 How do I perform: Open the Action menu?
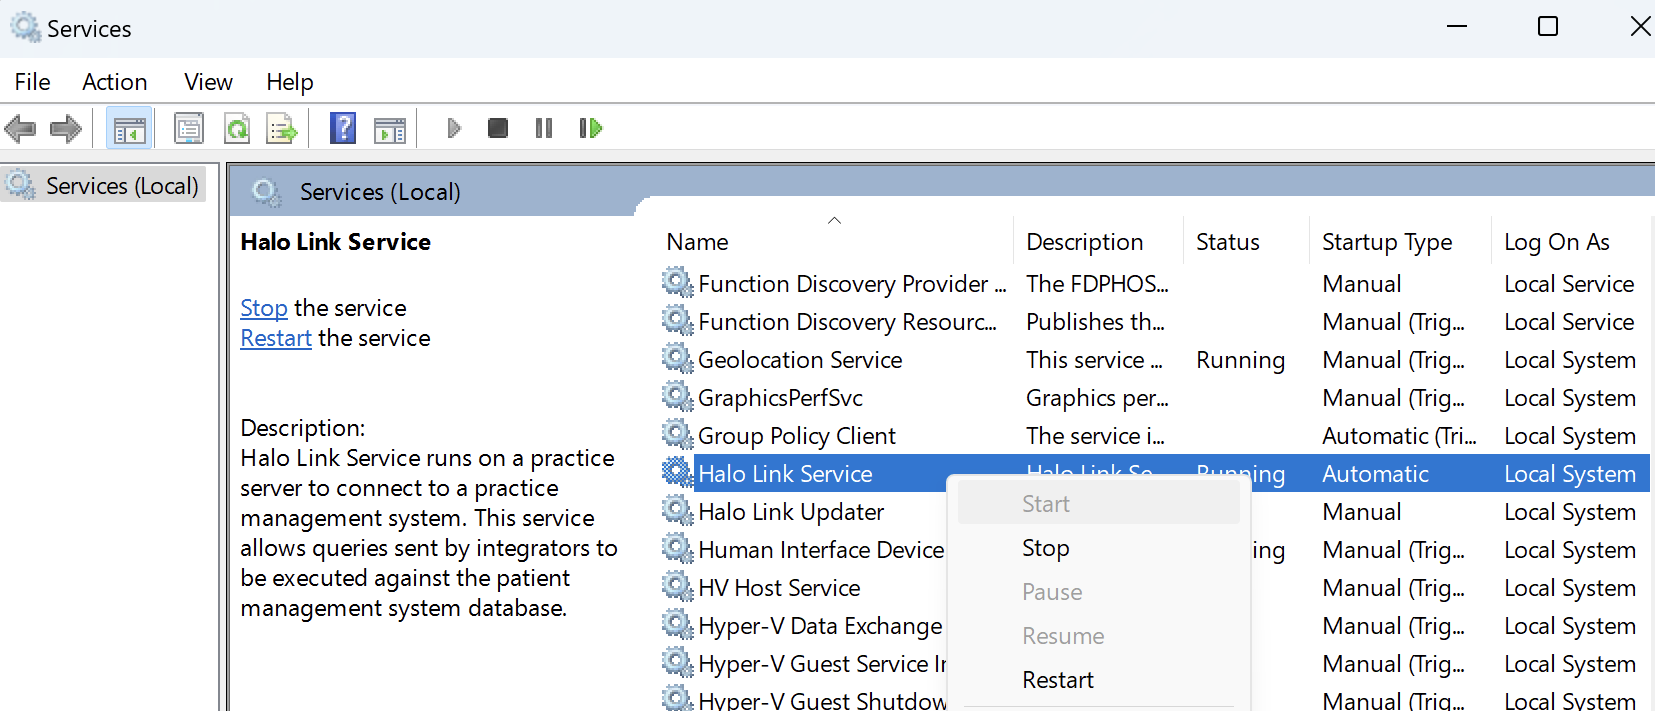pos(114,82)
